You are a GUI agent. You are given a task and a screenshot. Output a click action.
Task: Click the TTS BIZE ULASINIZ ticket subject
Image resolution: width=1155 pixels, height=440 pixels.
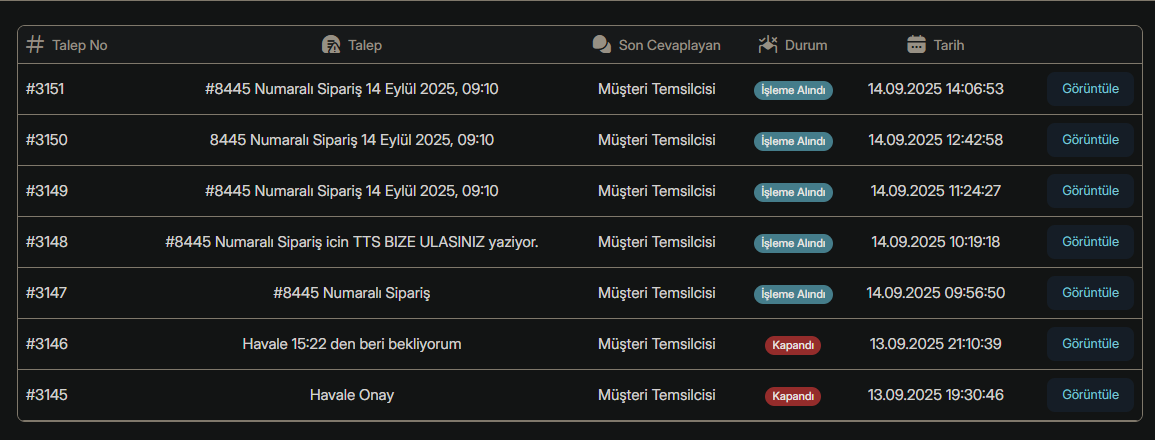351,242
